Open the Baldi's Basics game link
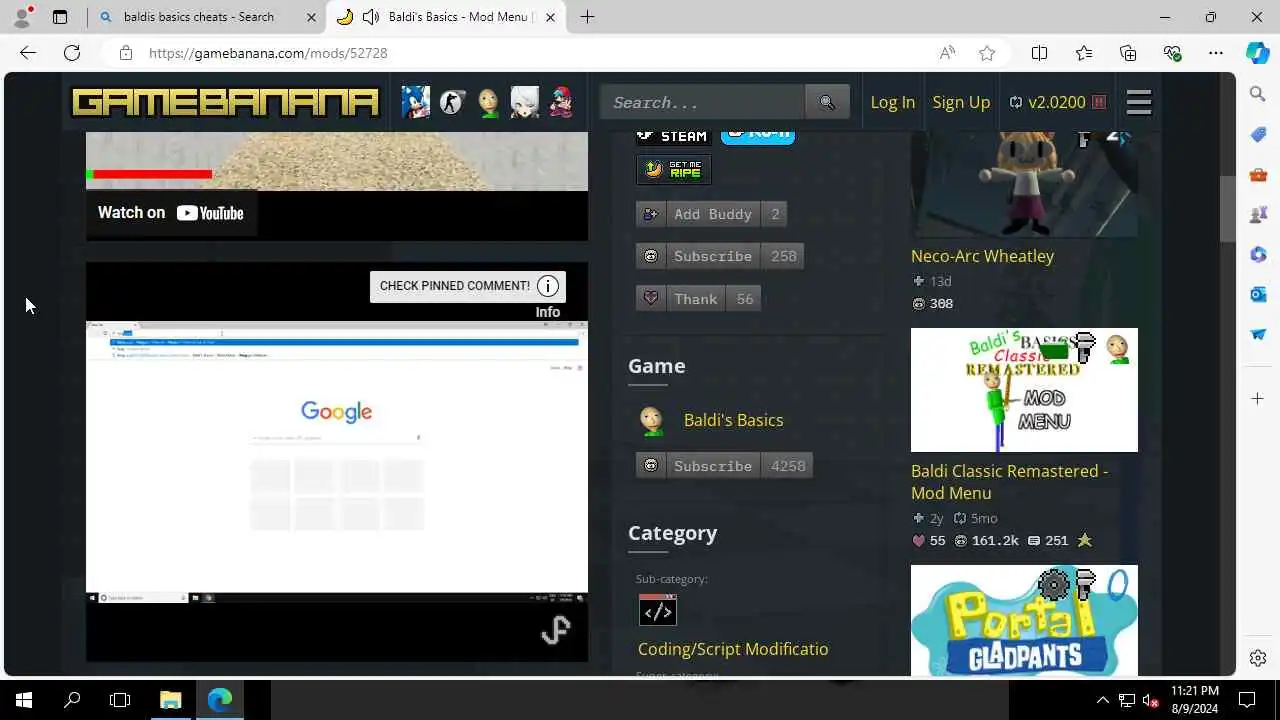 [733, 420]
